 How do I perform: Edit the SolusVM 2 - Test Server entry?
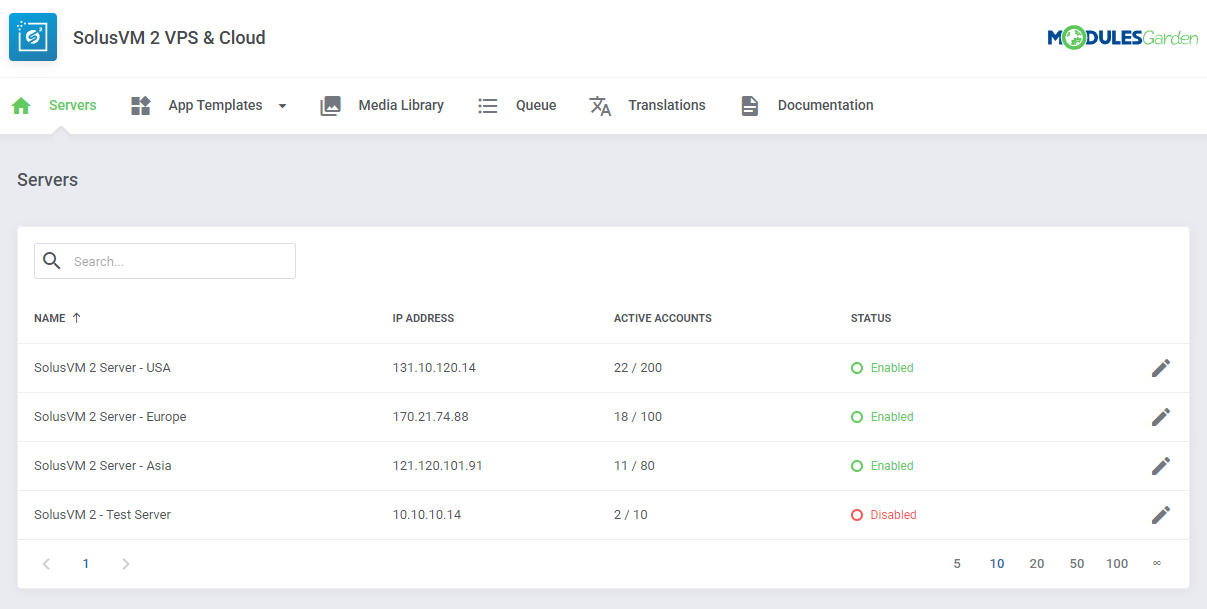click(1160, 515)
